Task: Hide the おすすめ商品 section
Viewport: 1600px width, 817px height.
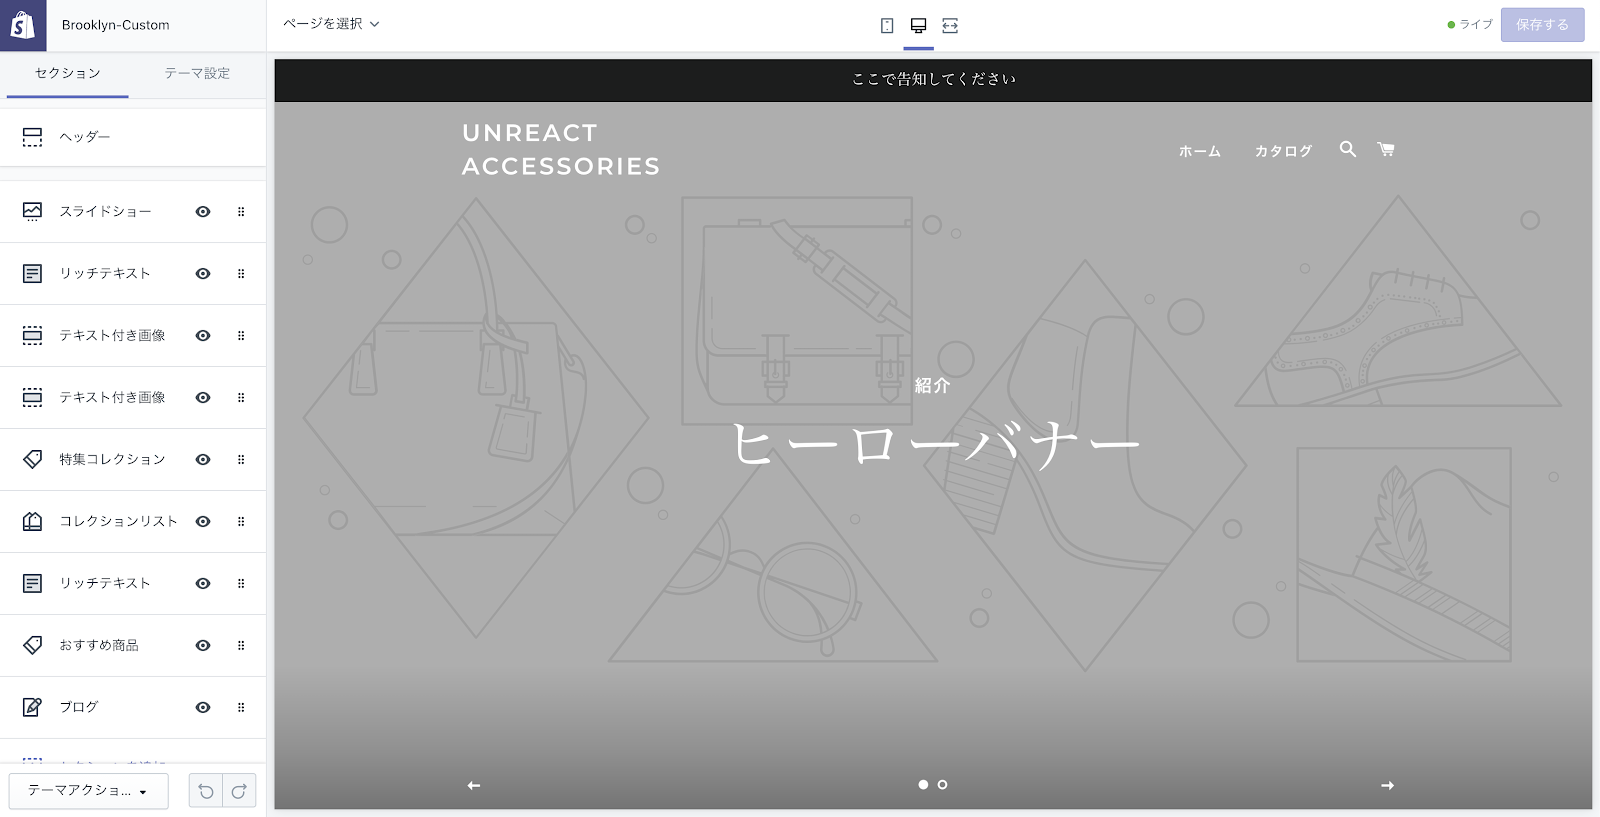Action: tap(203, 646)
